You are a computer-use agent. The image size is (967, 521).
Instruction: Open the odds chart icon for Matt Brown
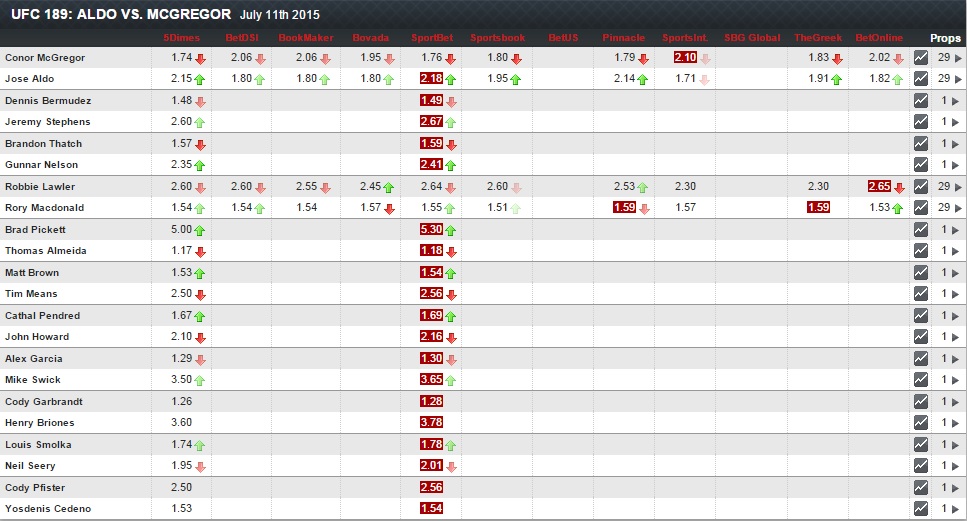(921, 272)
